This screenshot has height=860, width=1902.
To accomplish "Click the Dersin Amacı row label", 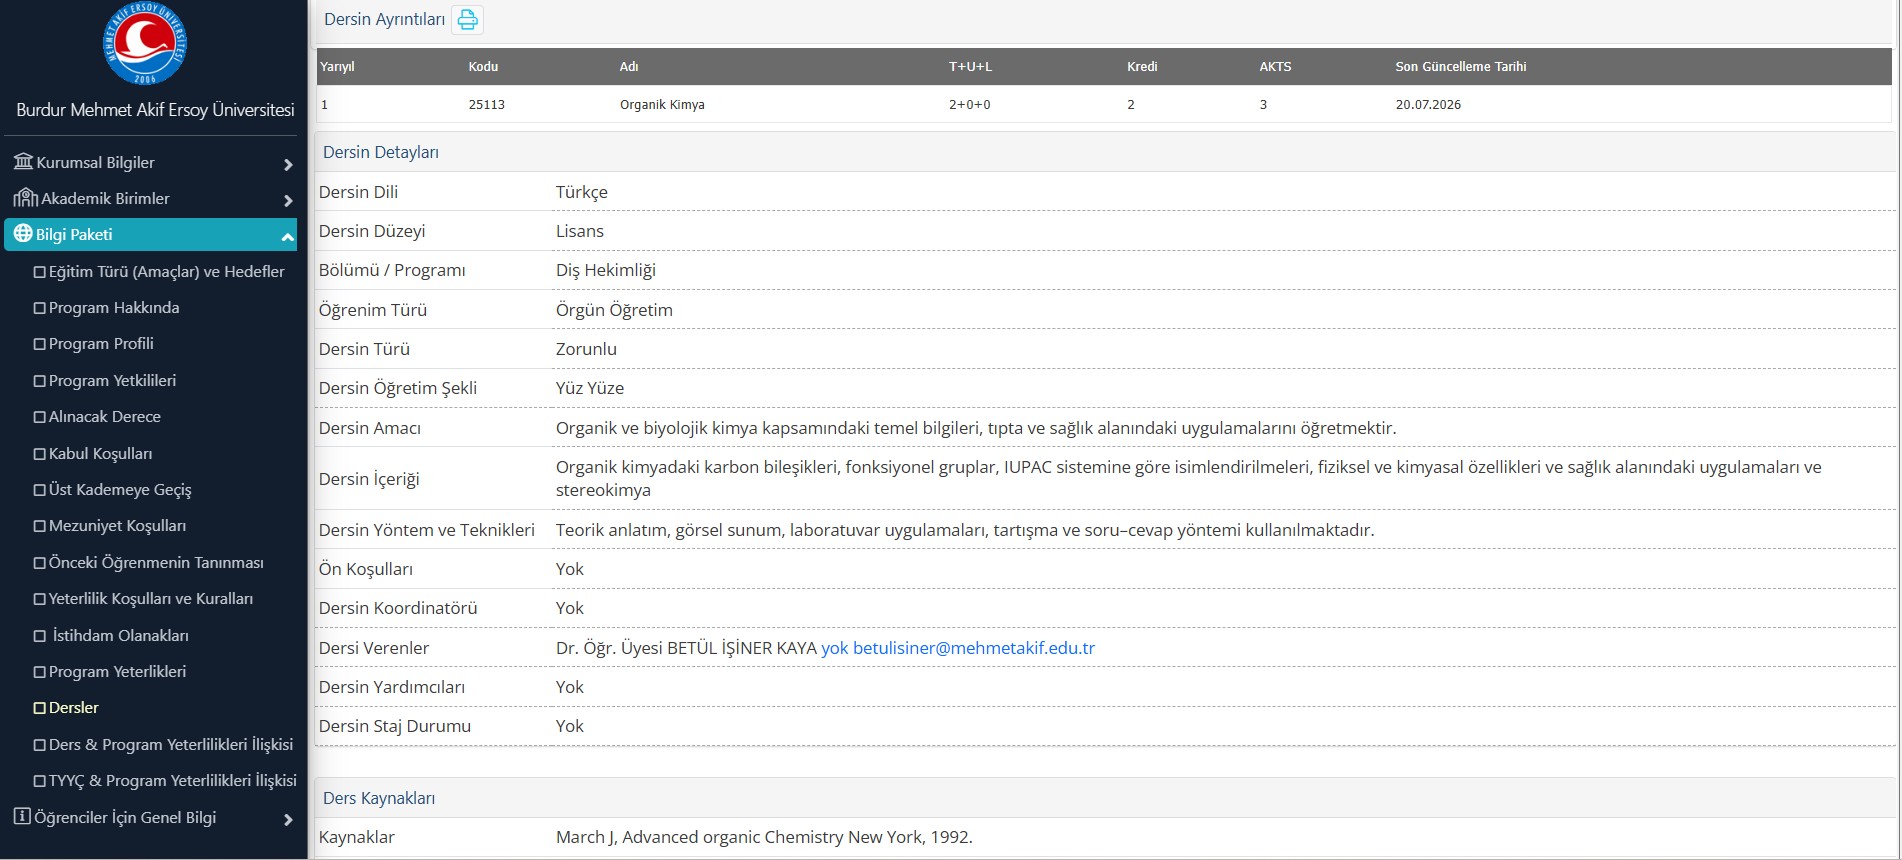I will (370, 428).
